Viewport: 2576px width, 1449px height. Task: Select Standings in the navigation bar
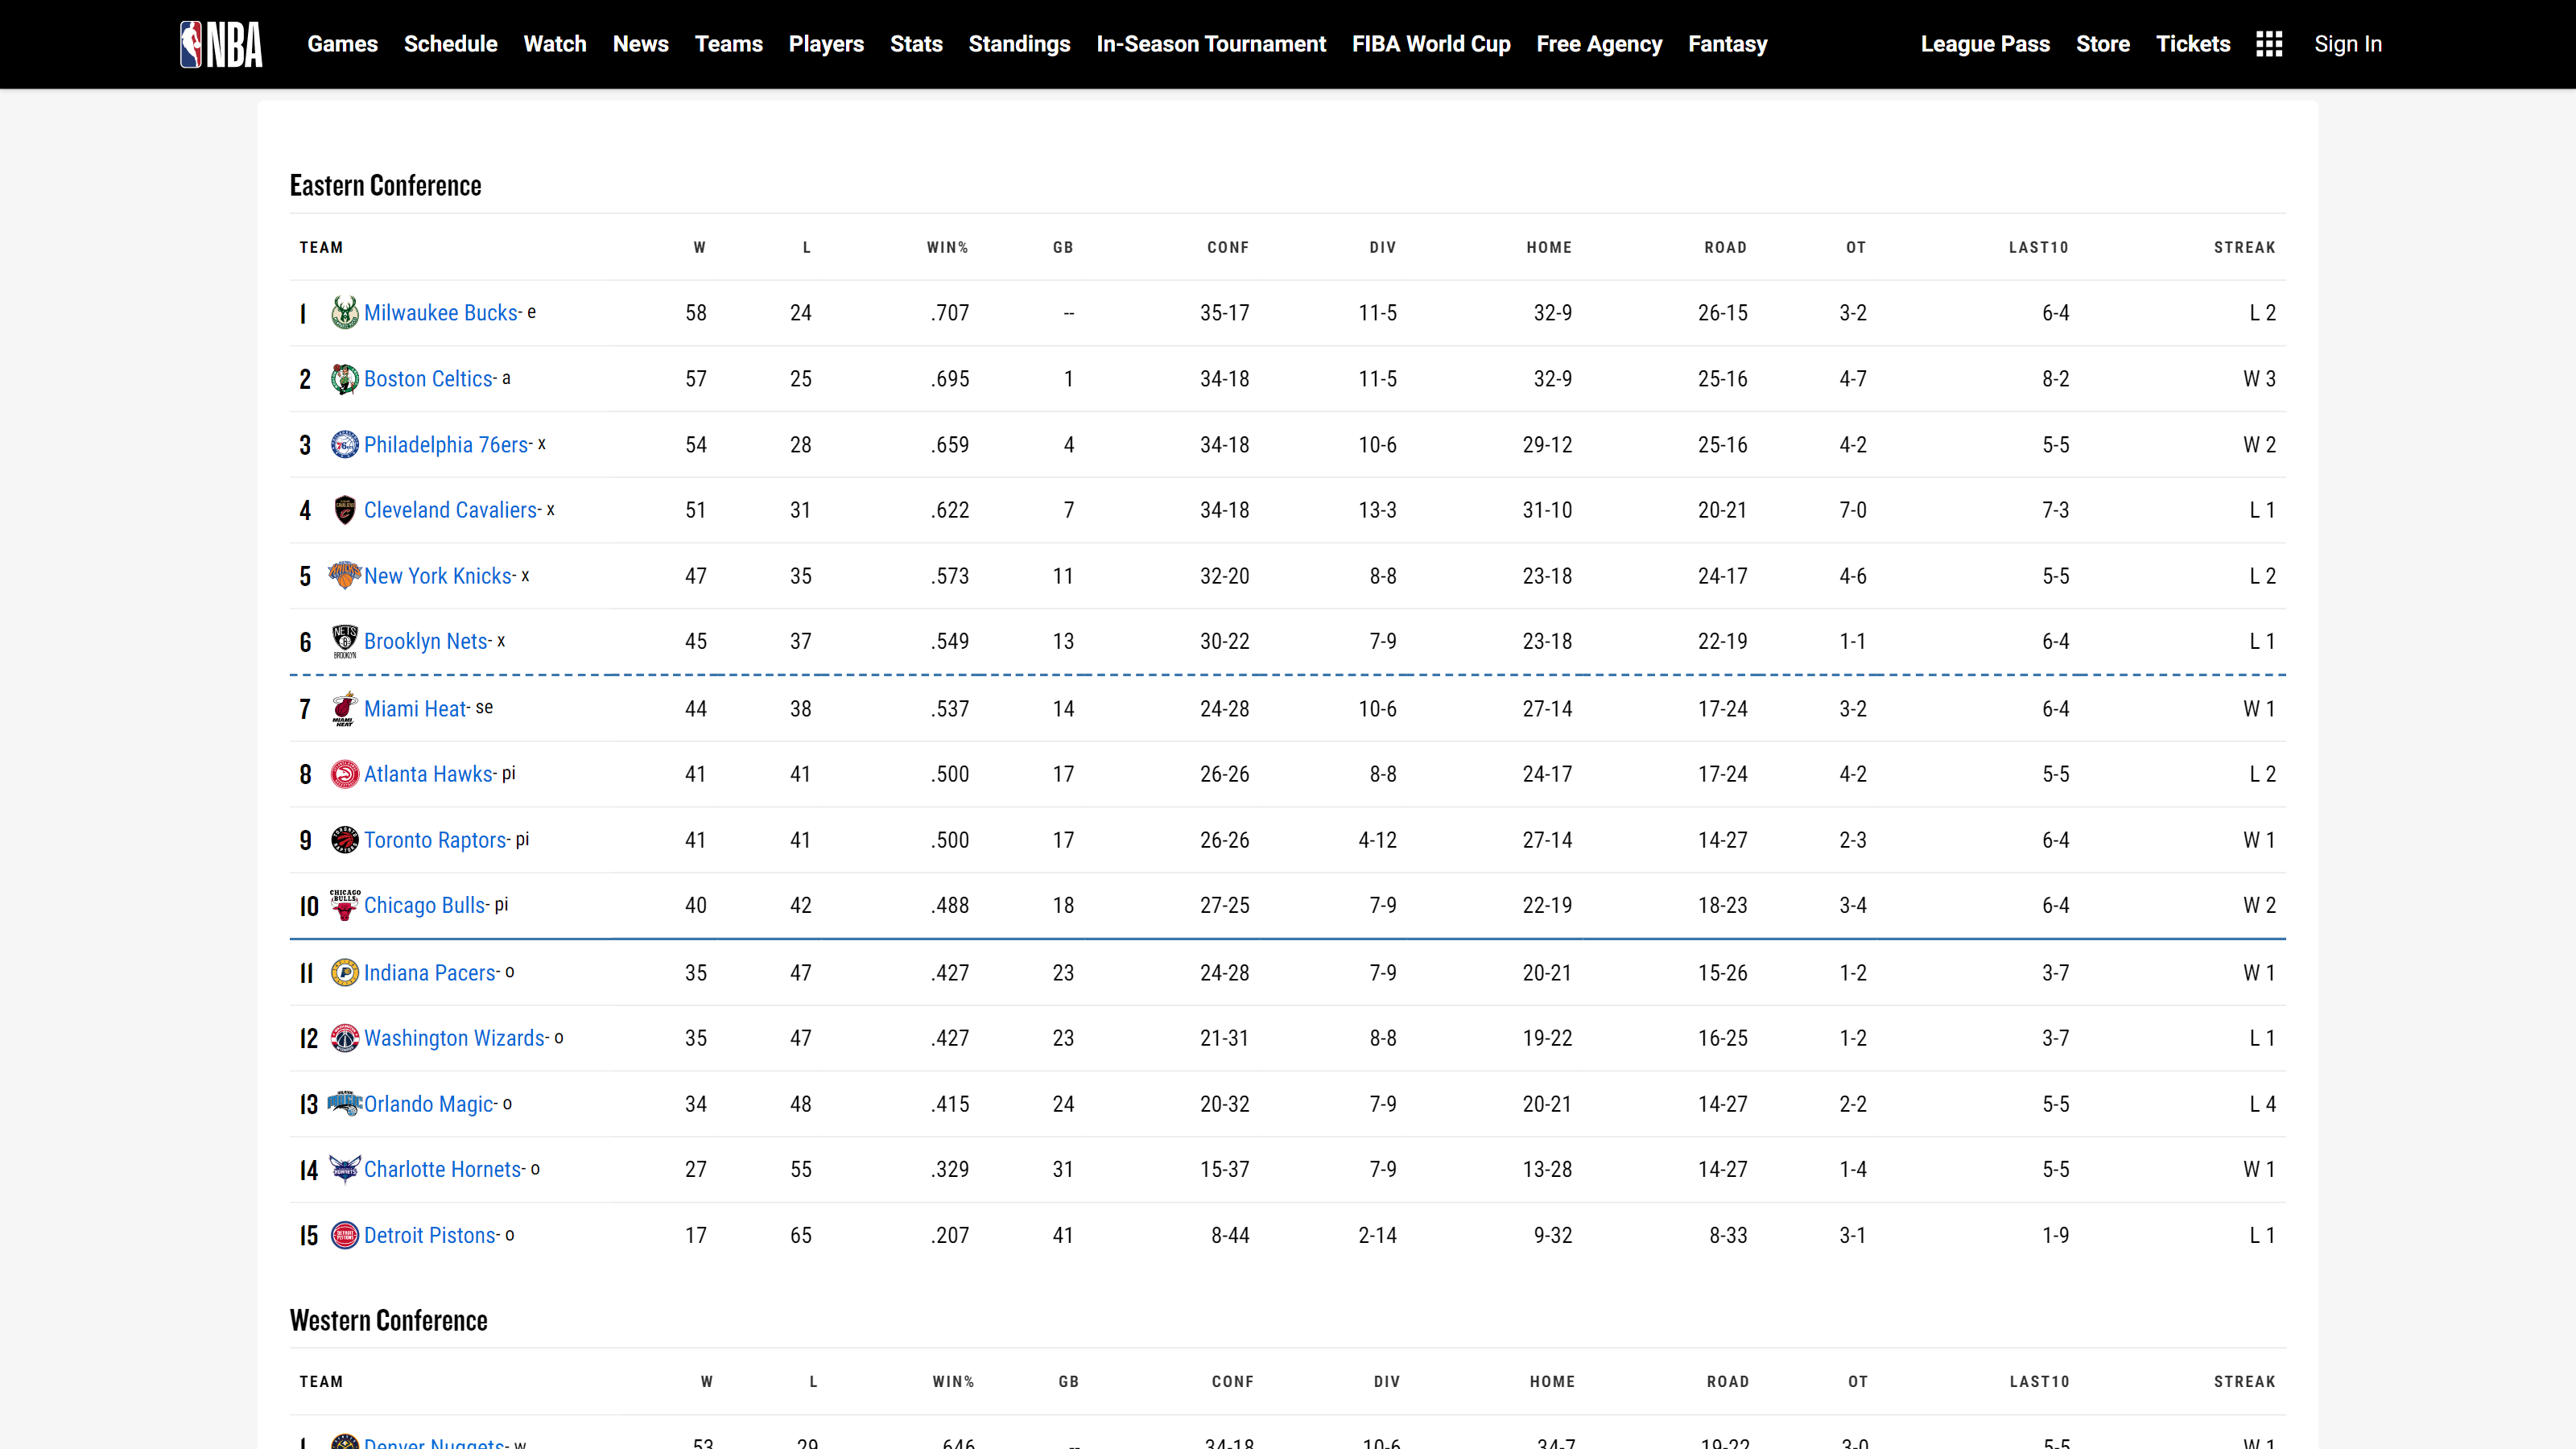[1019, 44]
